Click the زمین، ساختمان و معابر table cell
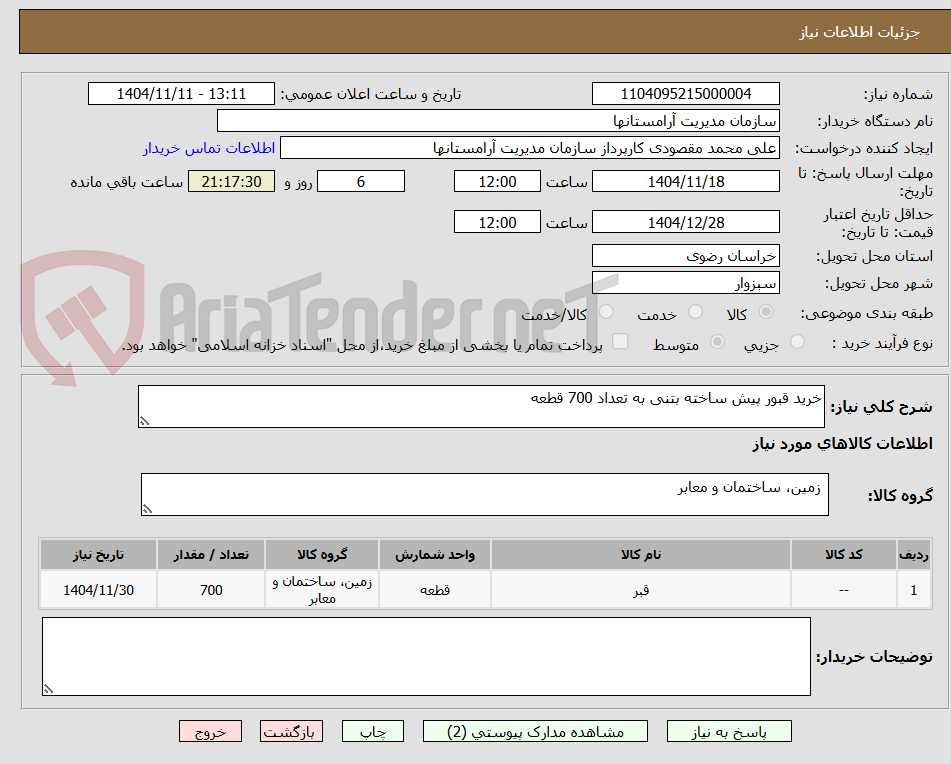Image resolution: width=951 pixels, height=764 pixels. click(x=322, y=589)
